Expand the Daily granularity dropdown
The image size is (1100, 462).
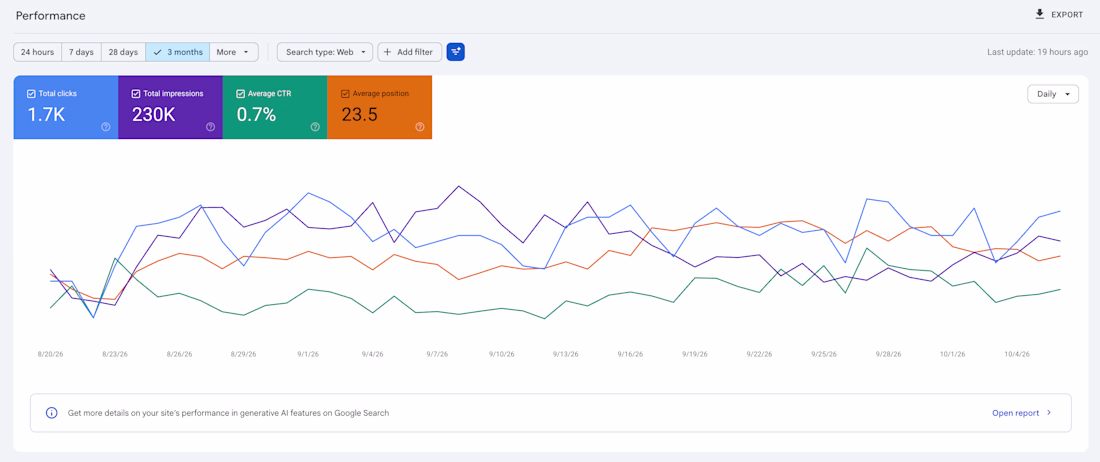pyautogui.click(x=1053, y=94)
